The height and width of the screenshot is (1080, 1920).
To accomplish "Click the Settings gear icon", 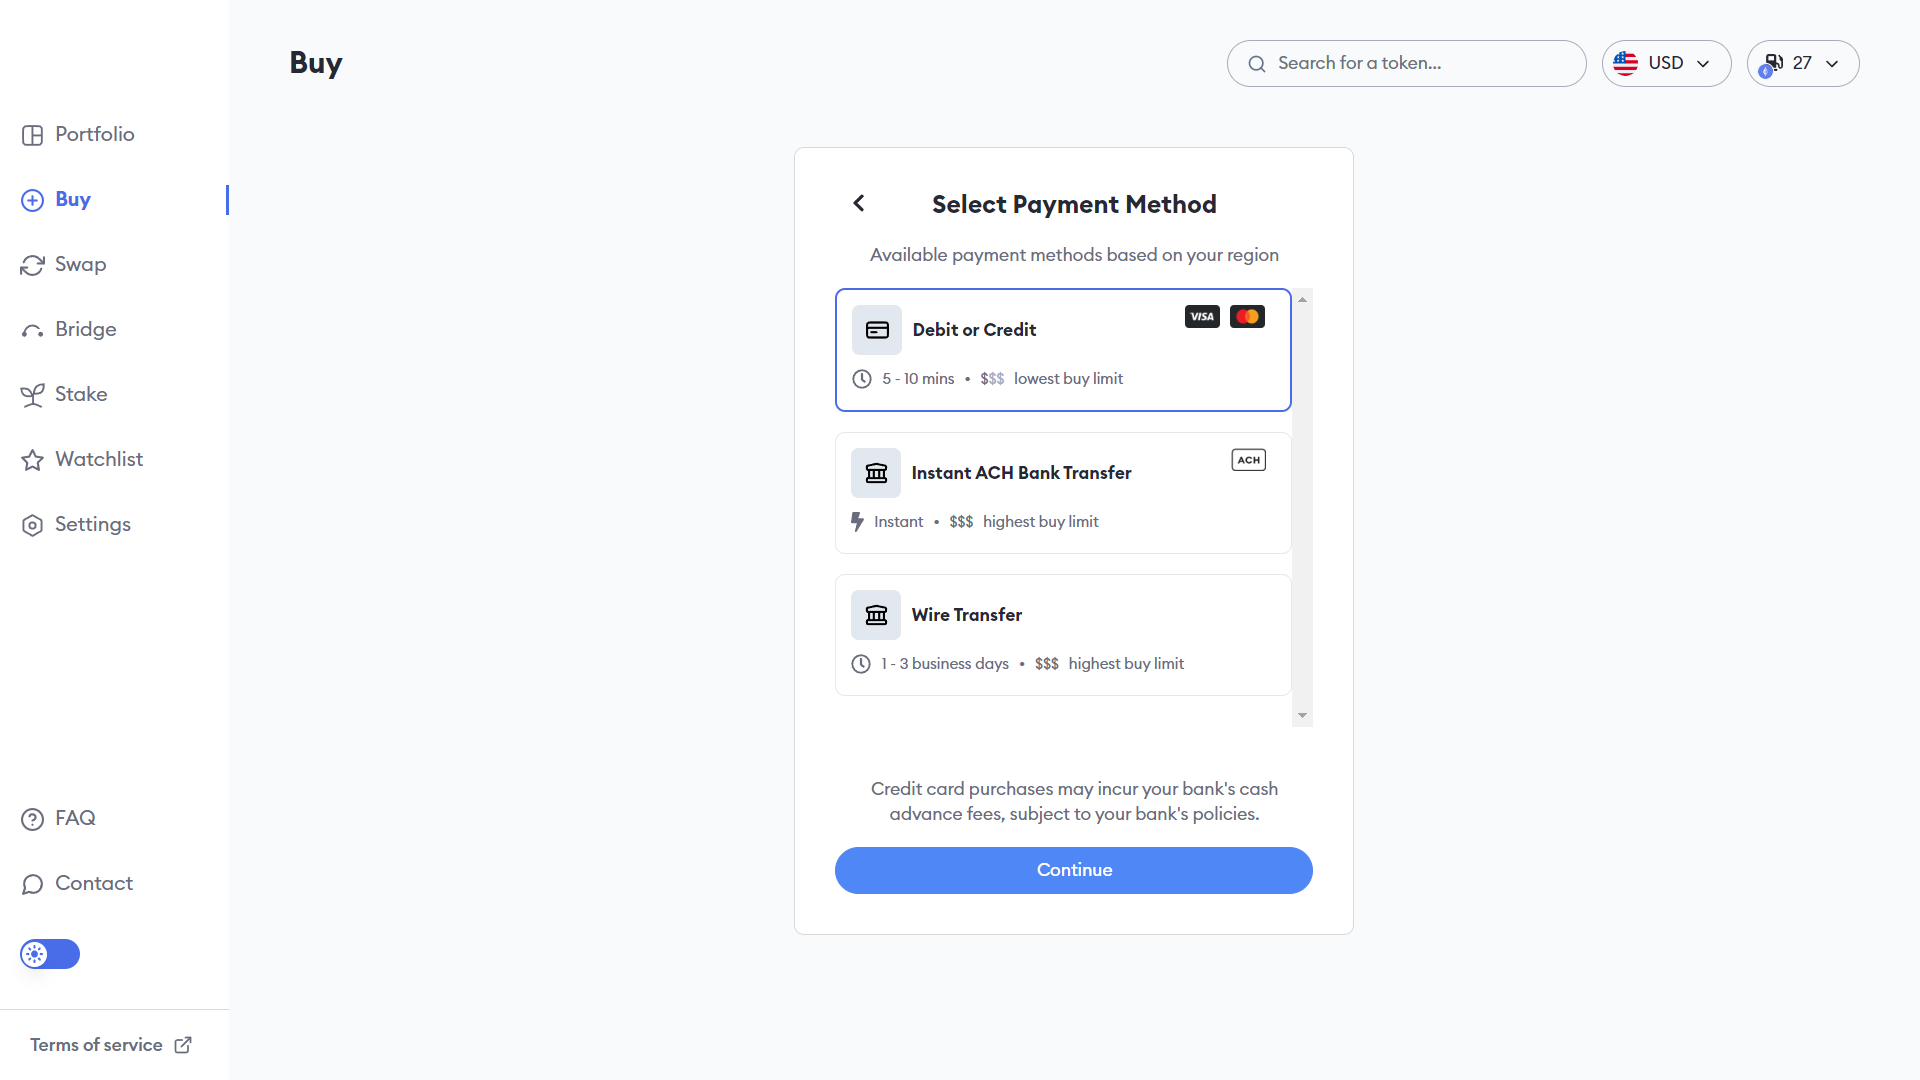I will click(x=32, y=525).
